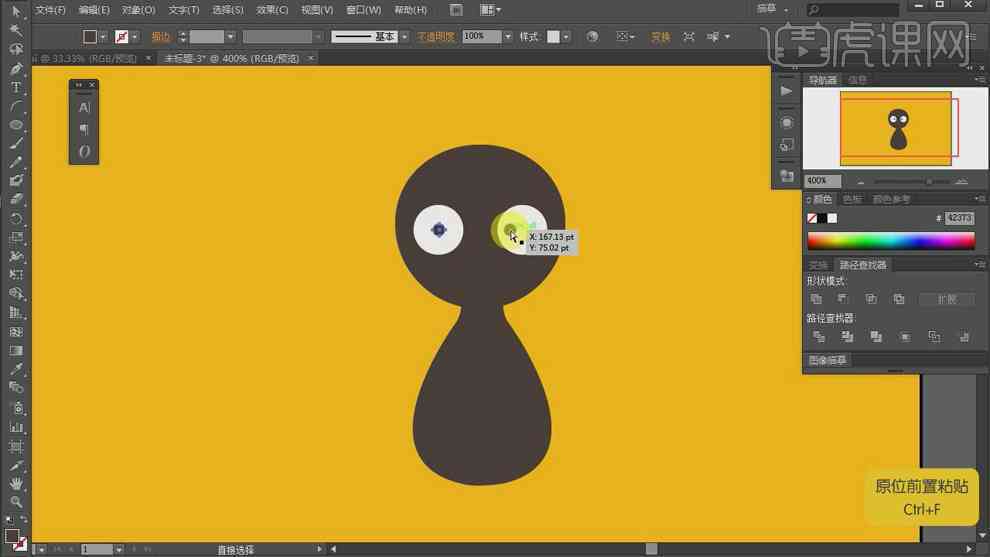Click the Intersect shape mode icon
Image resolution: width=990 pixels, height=557 pixels.
(x=871, y=299)
